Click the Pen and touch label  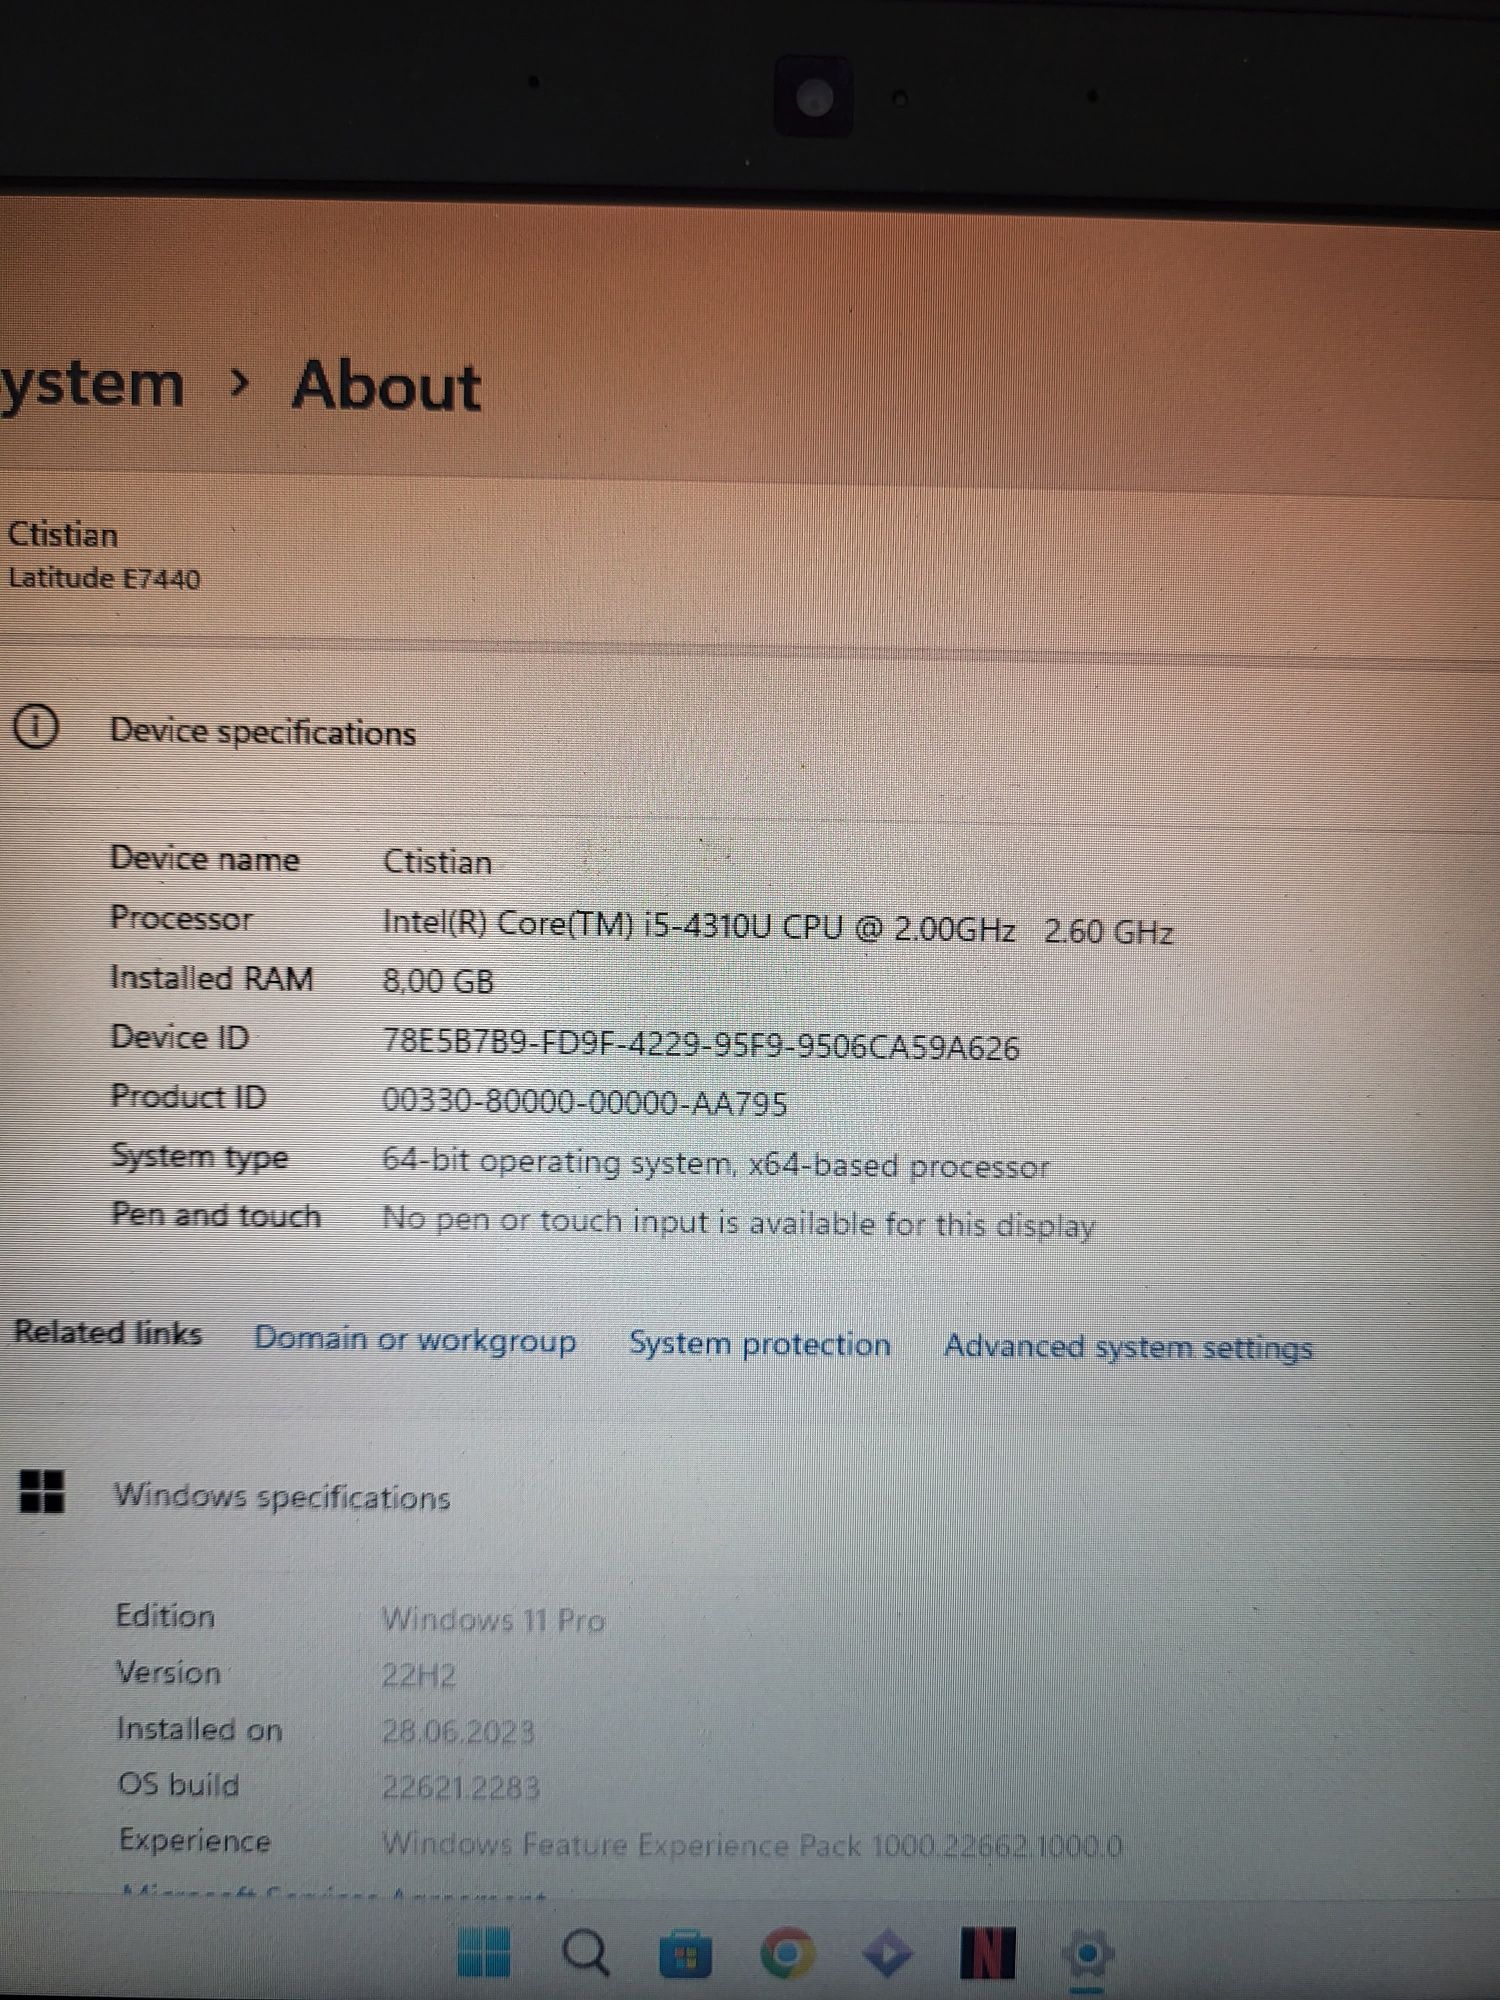click(x=216, y=1215)
